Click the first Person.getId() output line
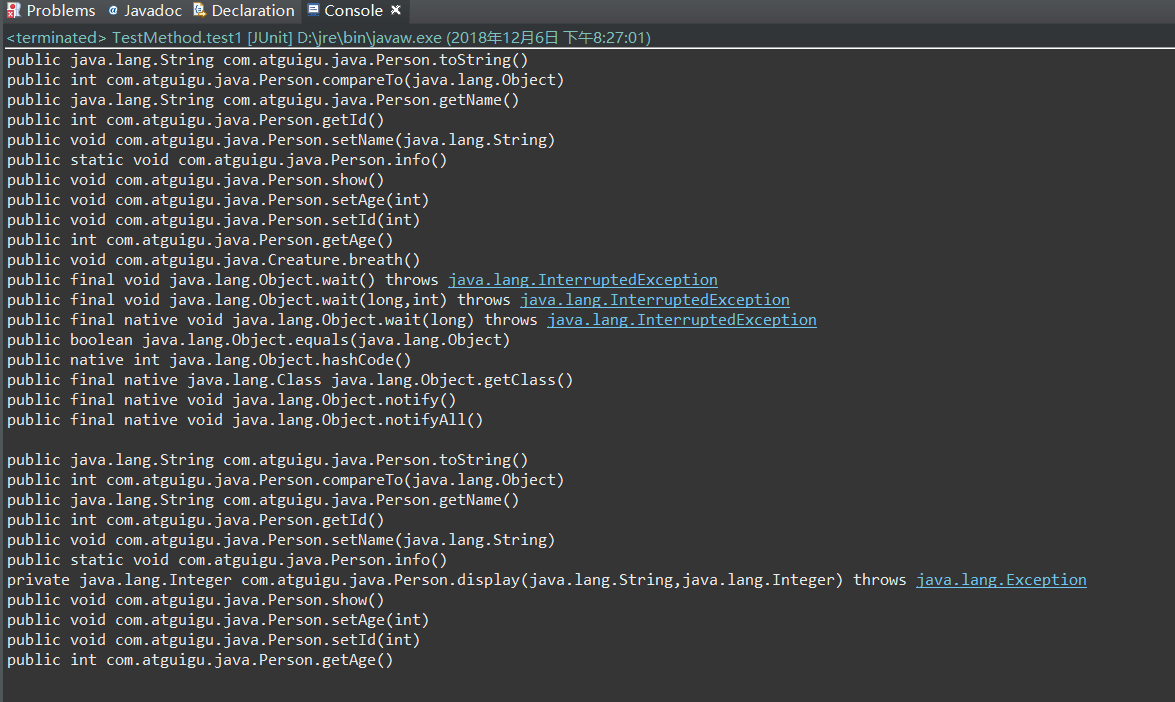1175x702 pixels. (x=196, y=120)
